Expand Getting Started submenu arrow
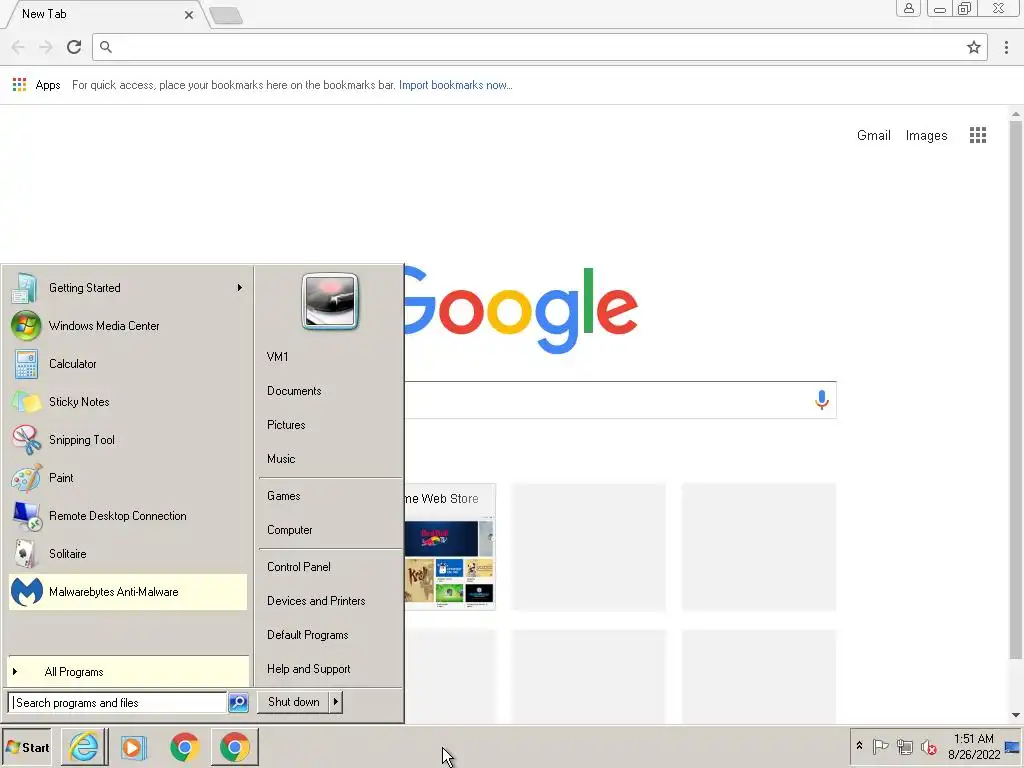 [240, 288]
